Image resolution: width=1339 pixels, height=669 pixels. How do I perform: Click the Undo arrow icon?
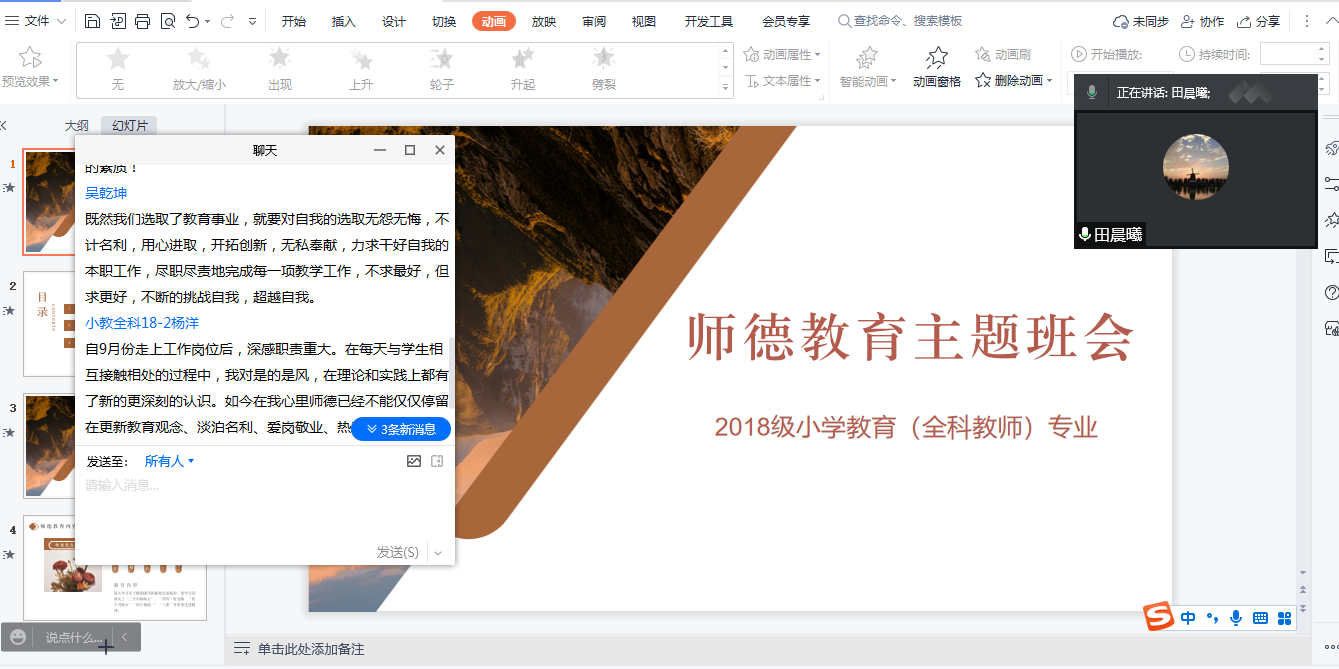(x=193, y=21)
